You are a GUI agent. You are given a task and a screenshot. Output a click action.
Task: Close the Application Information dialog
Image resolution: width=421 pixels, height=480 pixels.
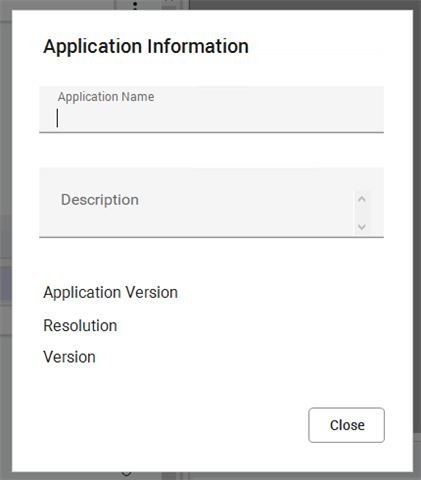[x=346, y=425]
